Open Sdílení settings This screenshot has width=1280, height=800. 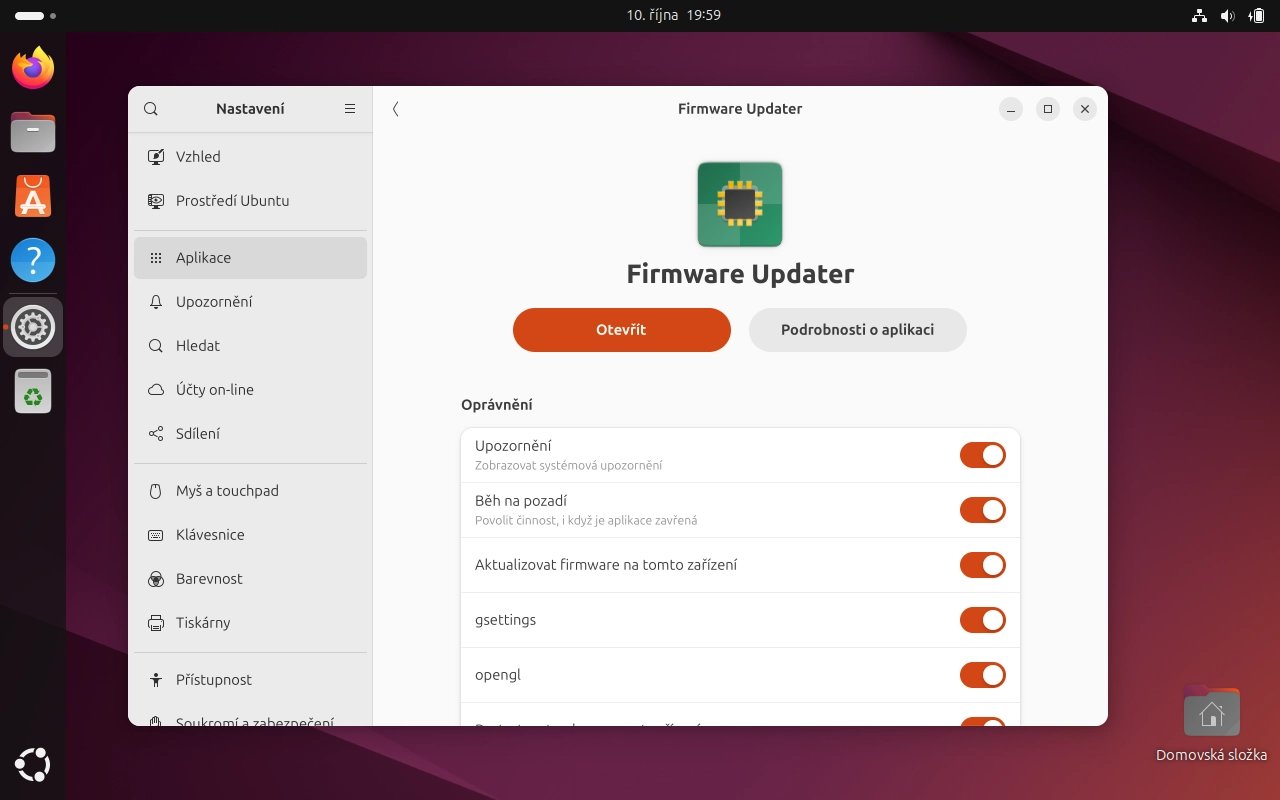250,434
